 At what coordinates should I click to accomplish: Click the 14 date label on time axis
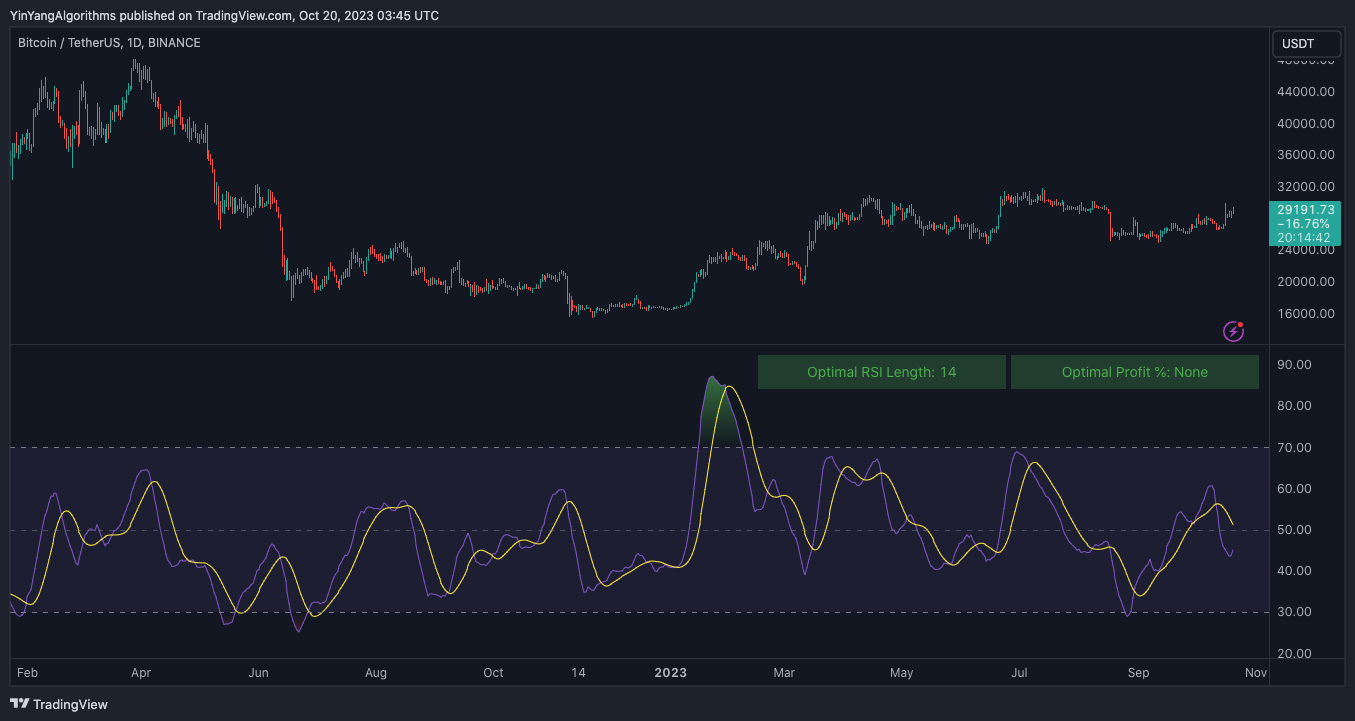coord(578,673)
